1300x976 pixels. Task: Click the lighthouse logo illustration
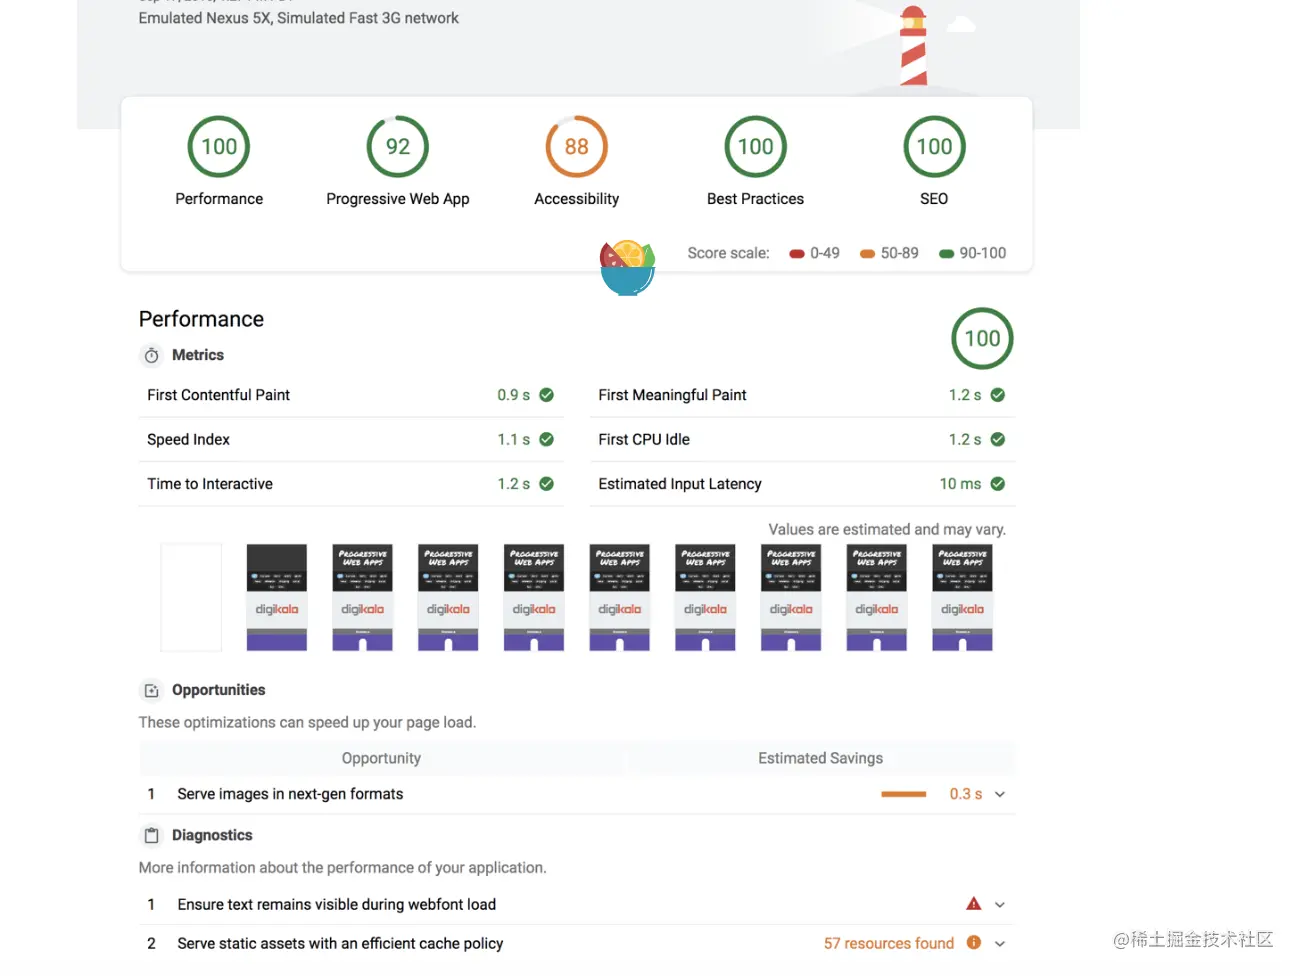pyautogui.click(x=913, y=47)
